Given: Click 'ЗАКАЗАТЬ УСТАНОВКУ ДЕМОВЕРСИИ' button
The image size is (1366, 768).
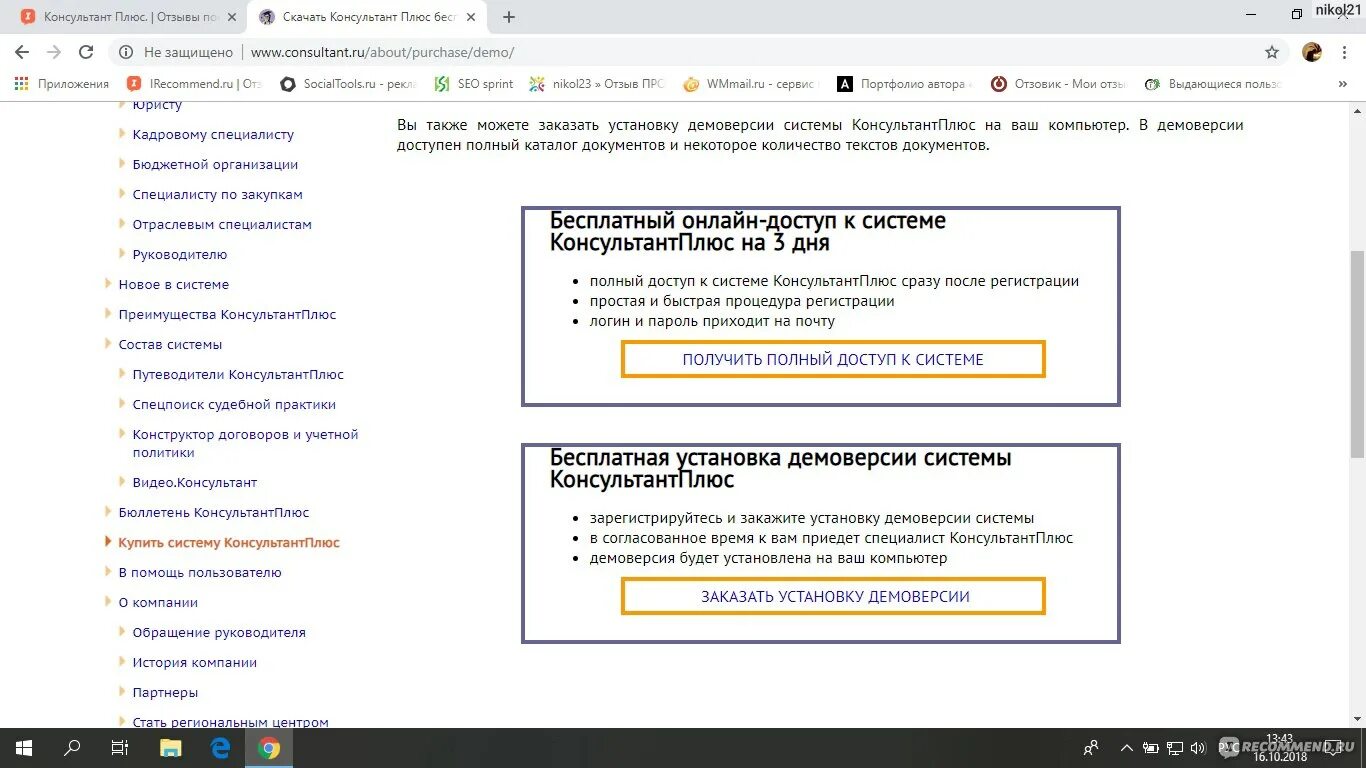Looking at the screenshot, I should click(x=833, y=596).
